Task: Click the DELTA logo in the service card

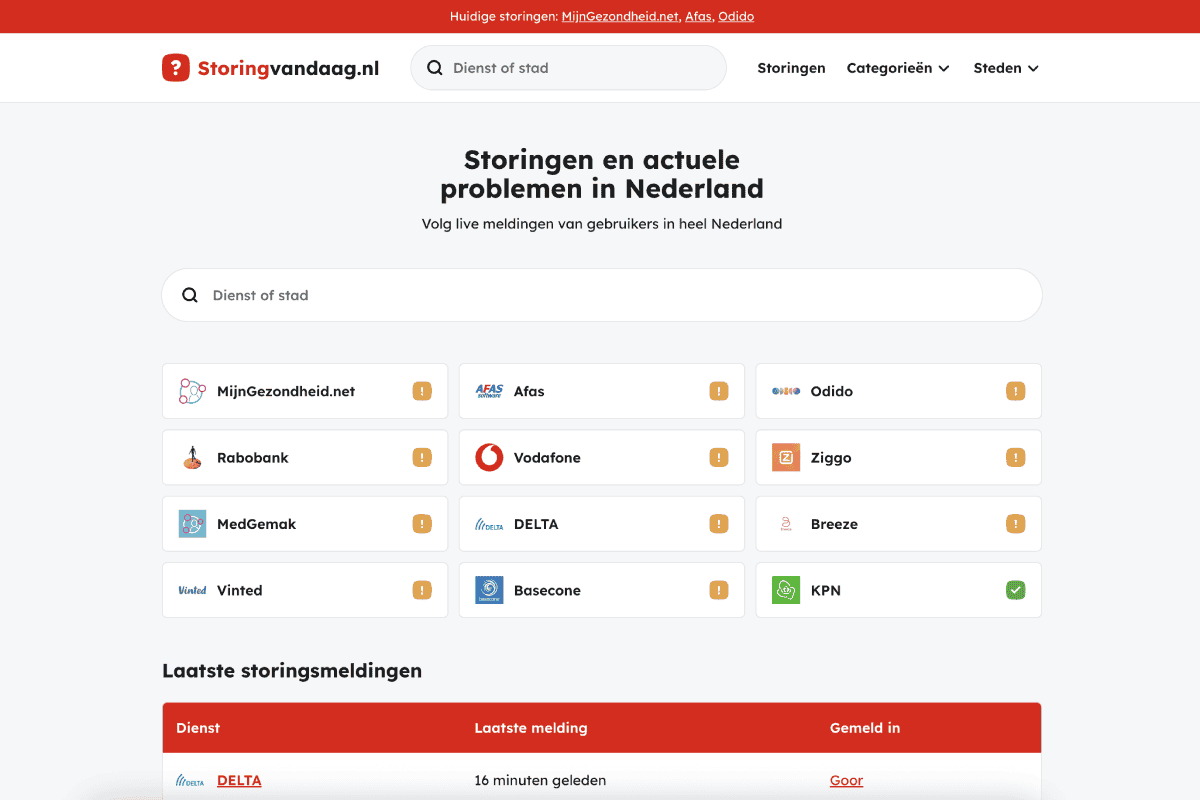Action: (489, 524)
